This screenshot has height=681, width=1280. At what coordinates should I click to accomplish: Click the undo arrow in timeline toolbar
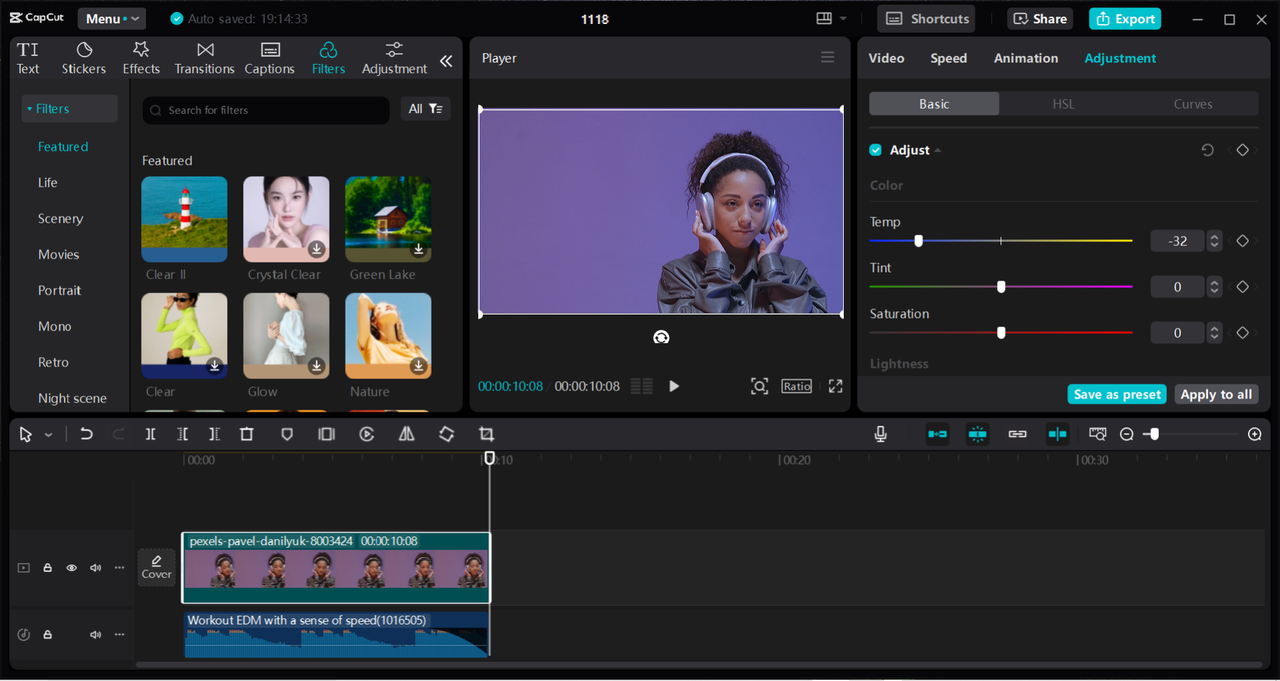[x=86, y=434]
